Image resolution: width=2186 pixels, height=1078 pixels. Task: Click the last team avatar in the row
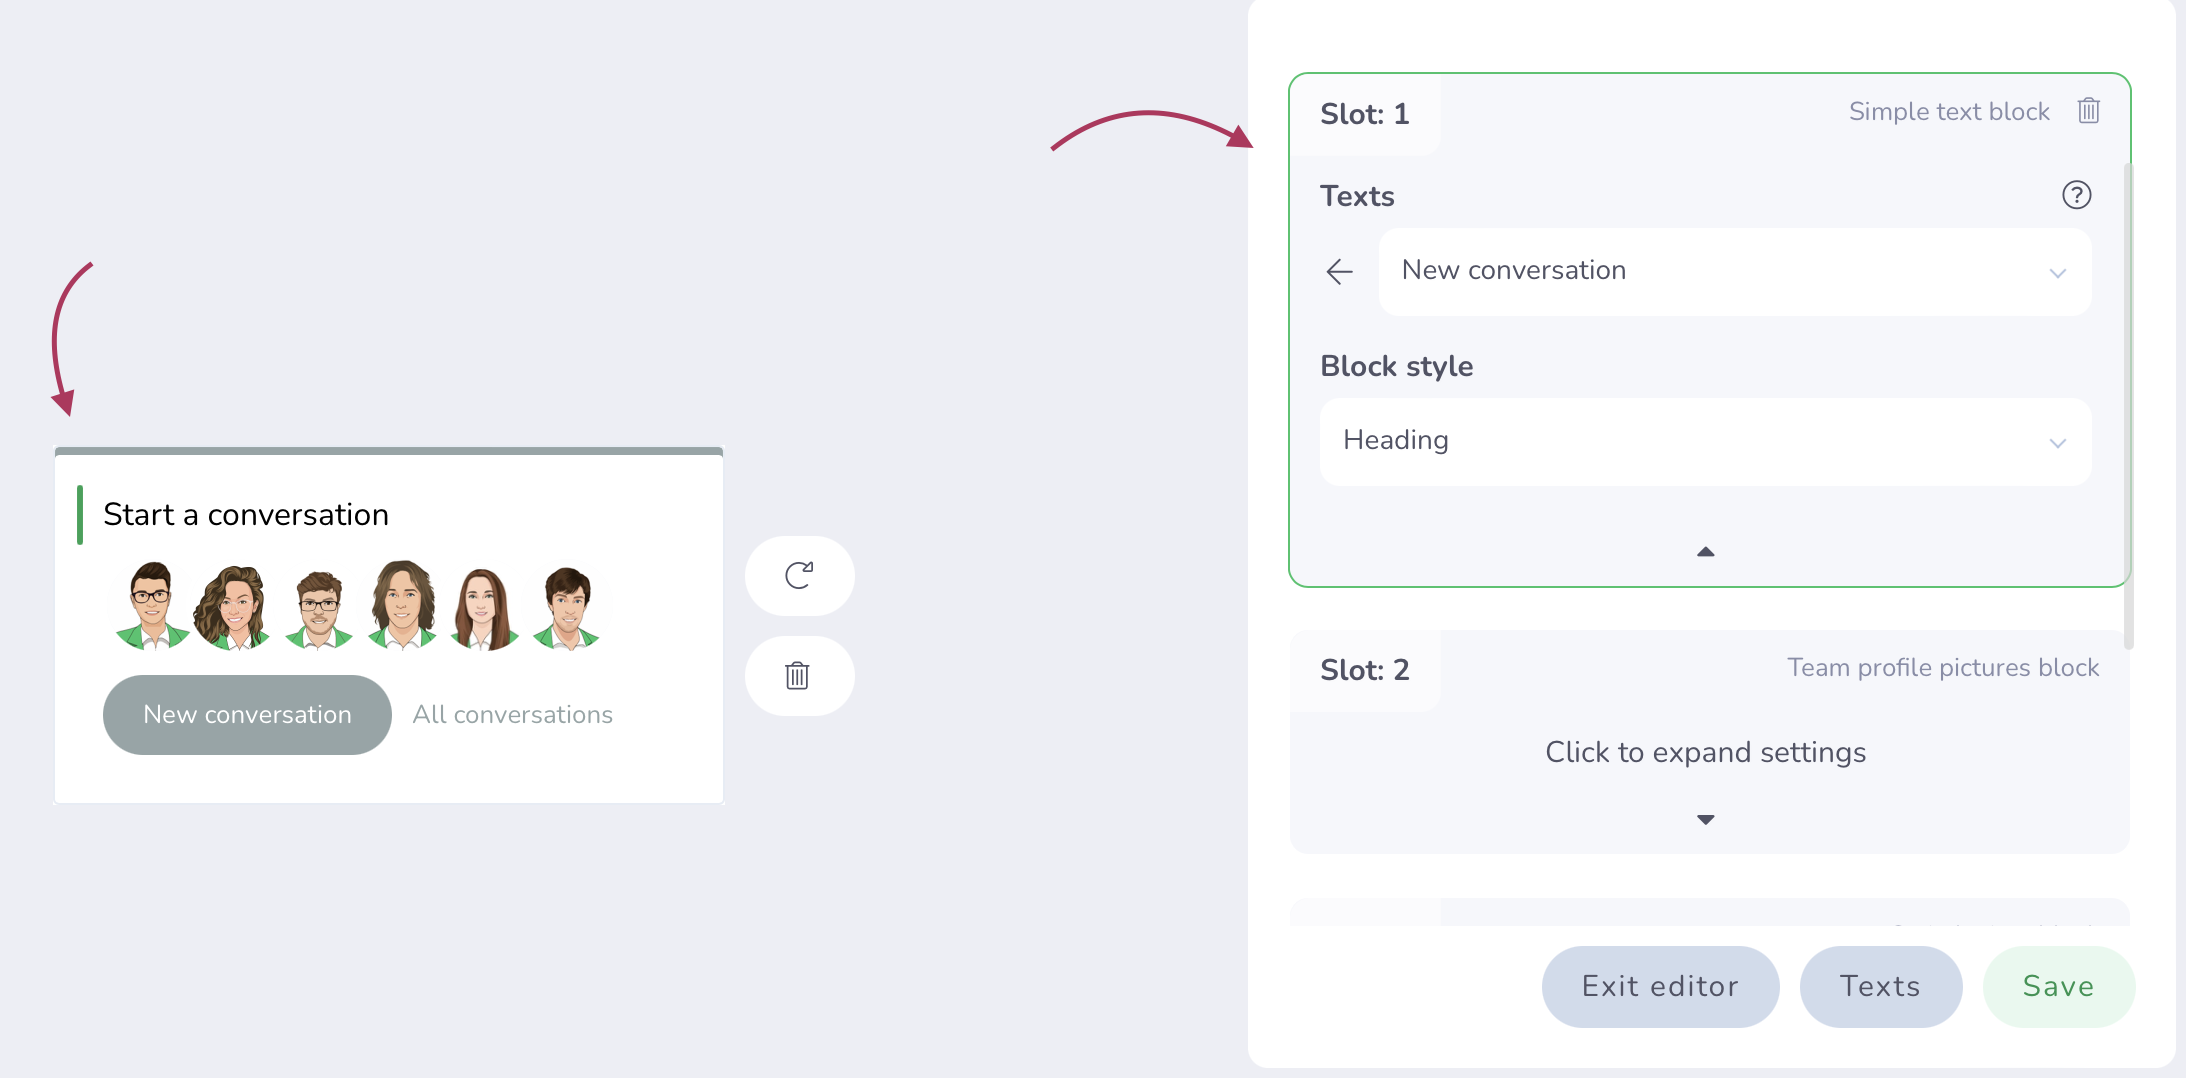pyautogui.click(x=567, y=606)
